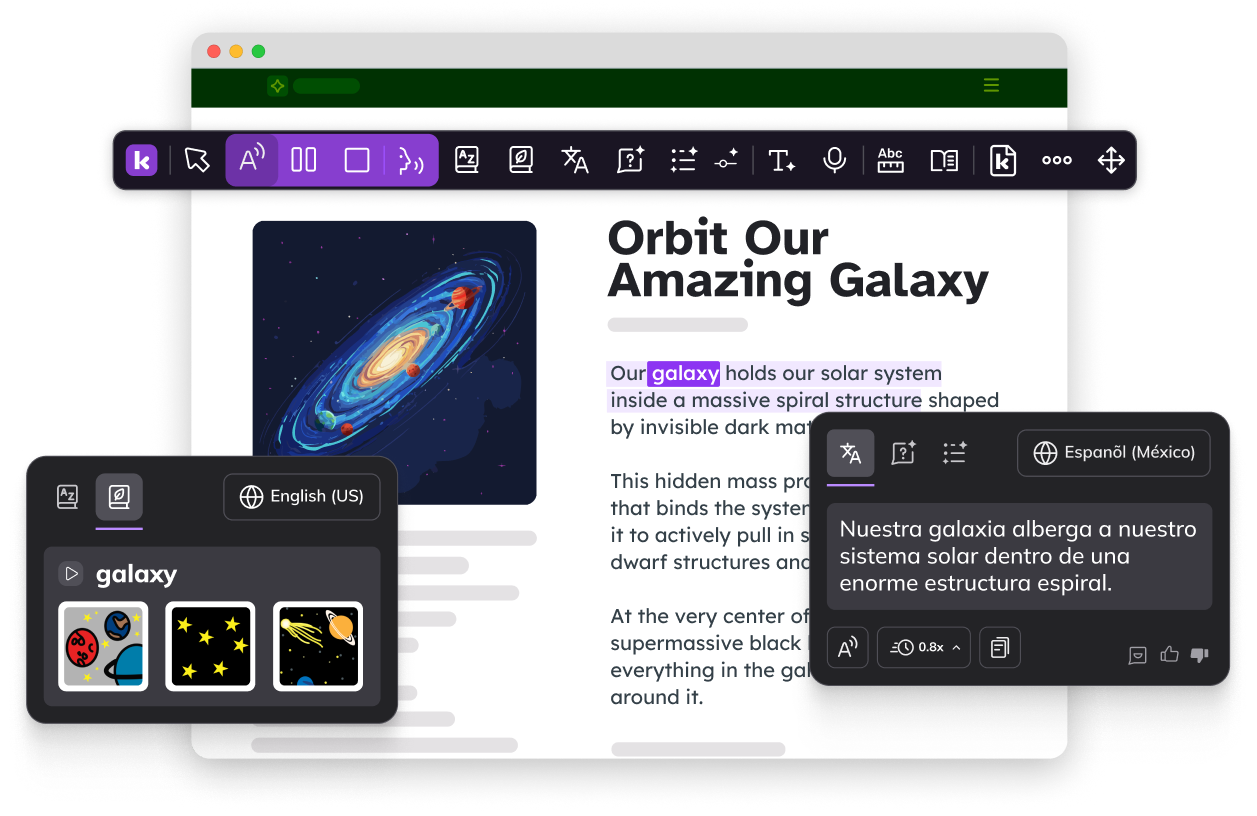Switch to the text dictionary tab in dictionary panel
Screen dimensions: 1257x816
pyautogui.click(x=67, y=497)
